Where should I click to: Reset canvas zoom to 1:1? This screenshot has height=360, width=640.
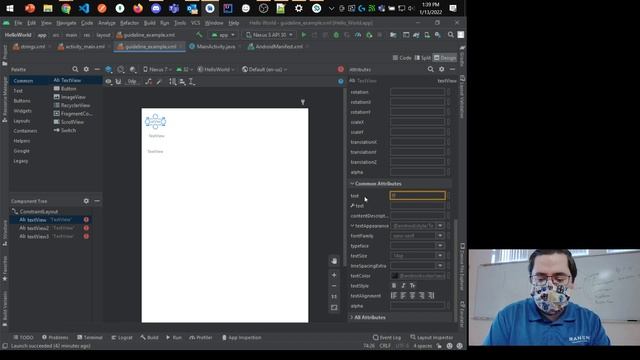pos(334,297)
